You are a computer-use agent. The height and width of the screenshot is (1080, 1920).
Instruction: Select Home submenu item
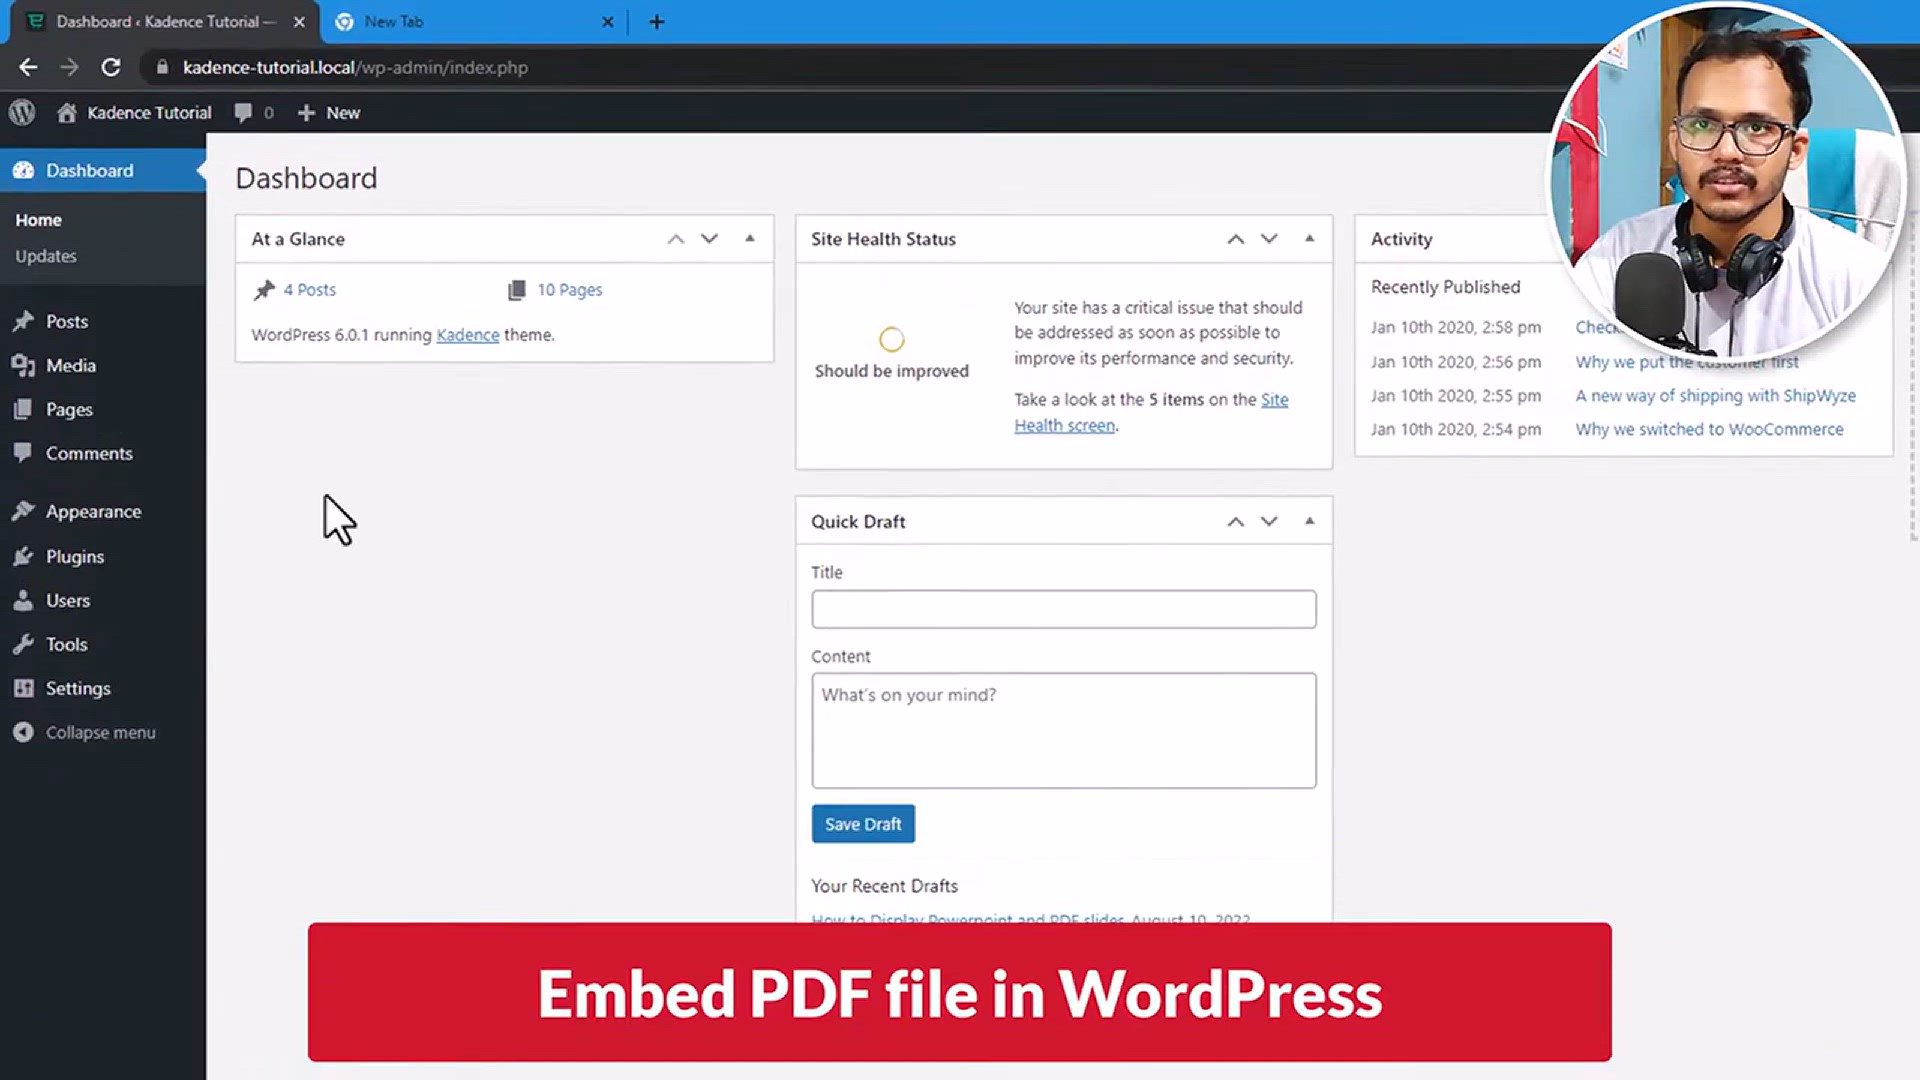(x=39, y=220)
